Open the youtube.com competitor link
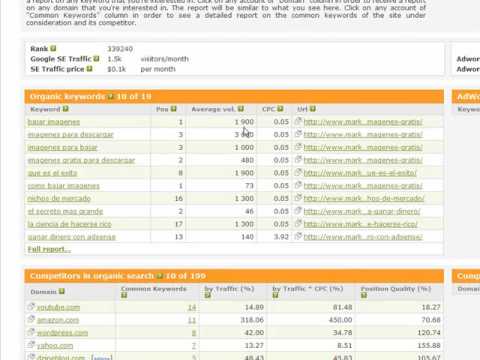The width and height of the screenshot is (480, 360). 58,307
